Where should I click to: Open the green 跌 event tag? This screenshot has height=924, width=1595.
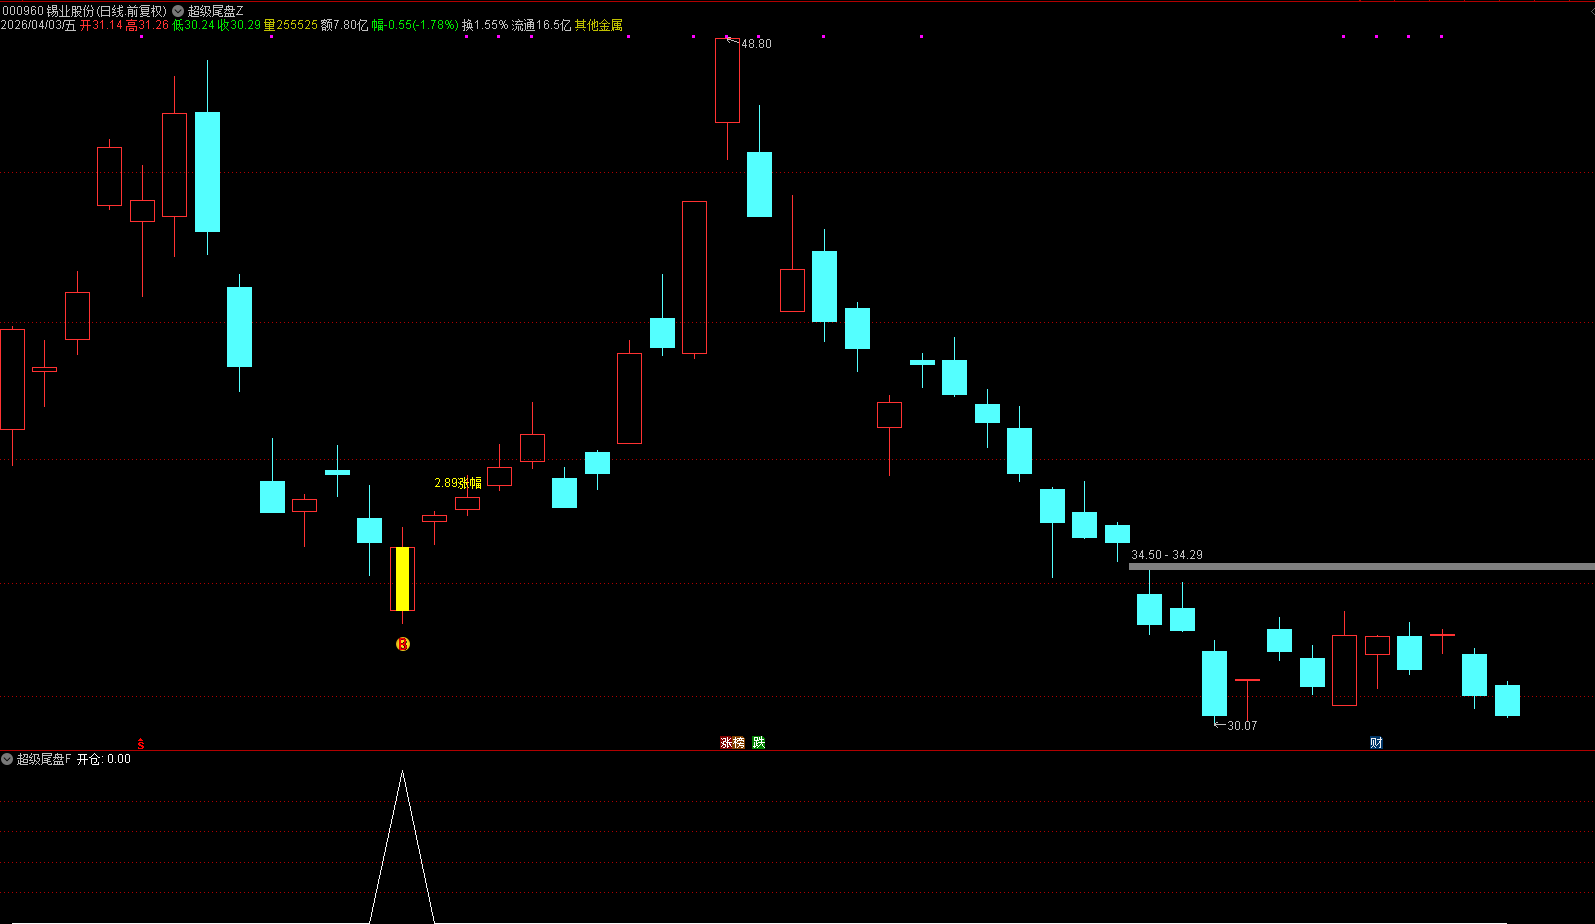point(759,743)
